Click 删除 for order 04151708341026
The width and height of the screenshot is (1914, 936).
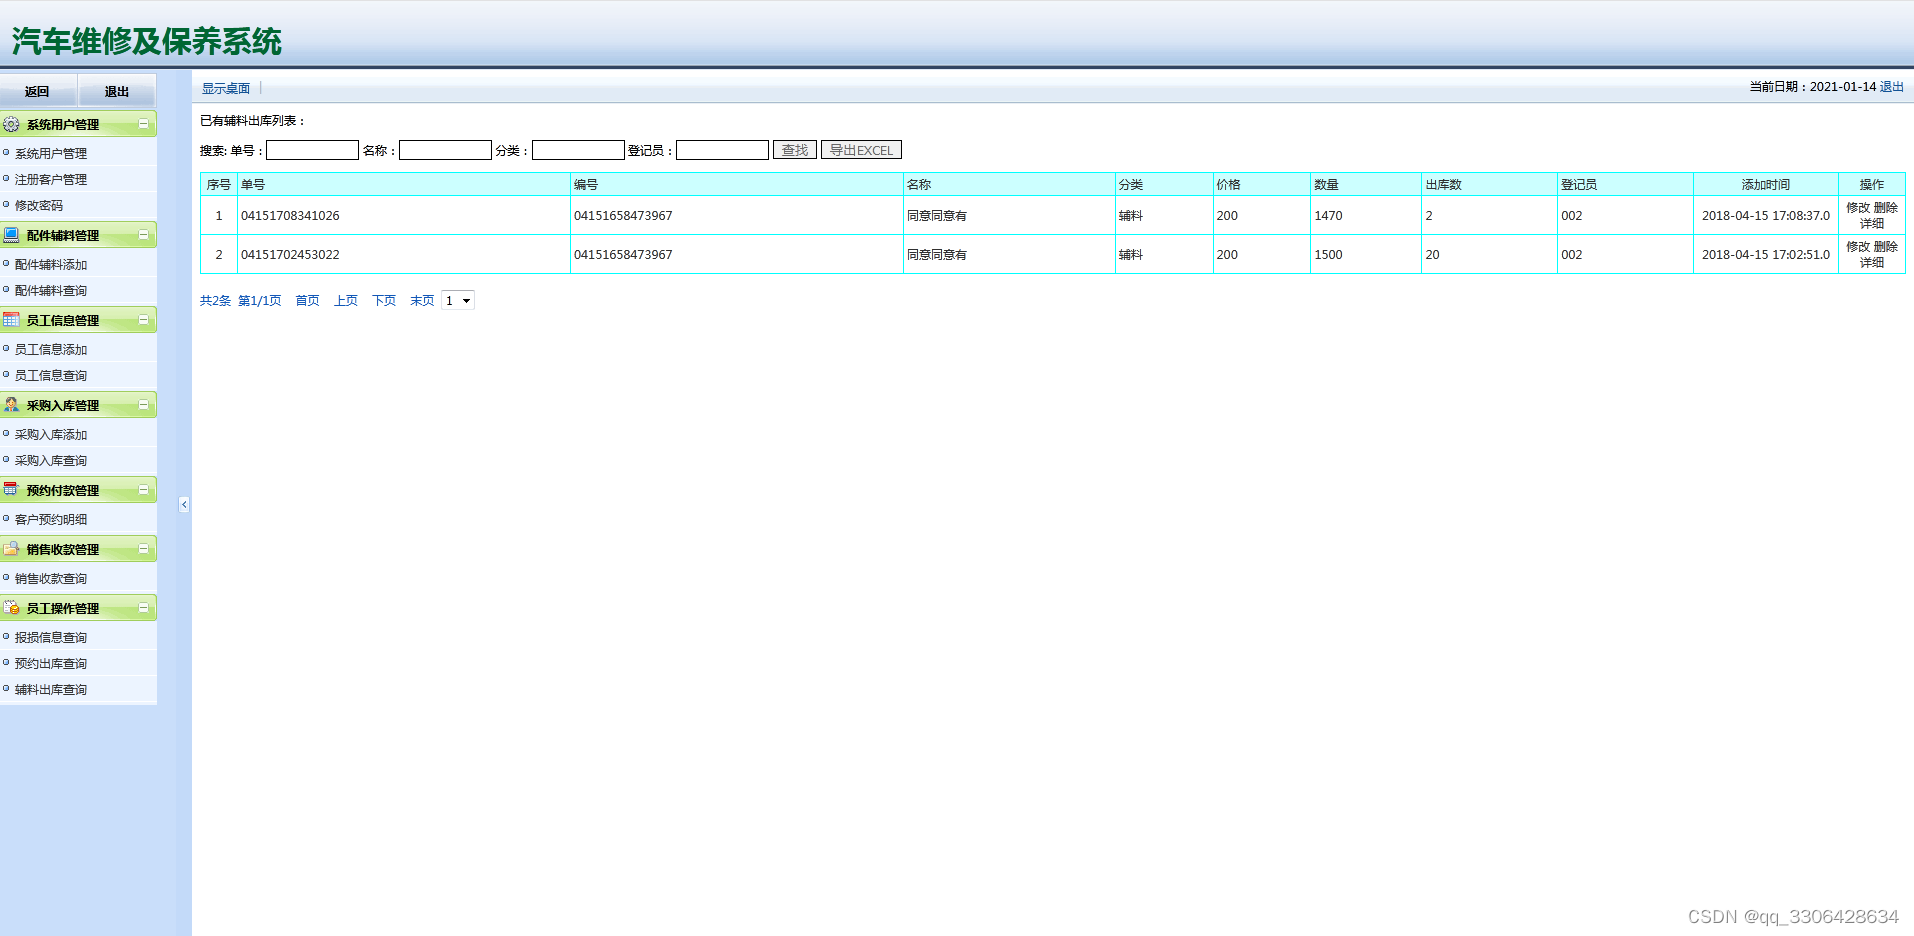[1885, 207]
